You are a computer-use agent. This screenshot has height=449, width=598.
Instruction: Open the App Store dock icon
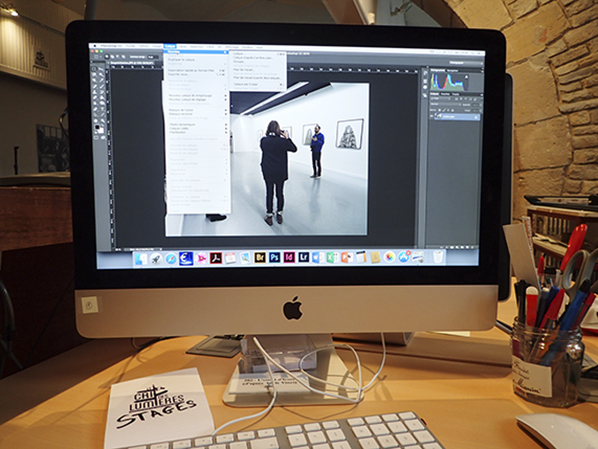click(404, 257)
